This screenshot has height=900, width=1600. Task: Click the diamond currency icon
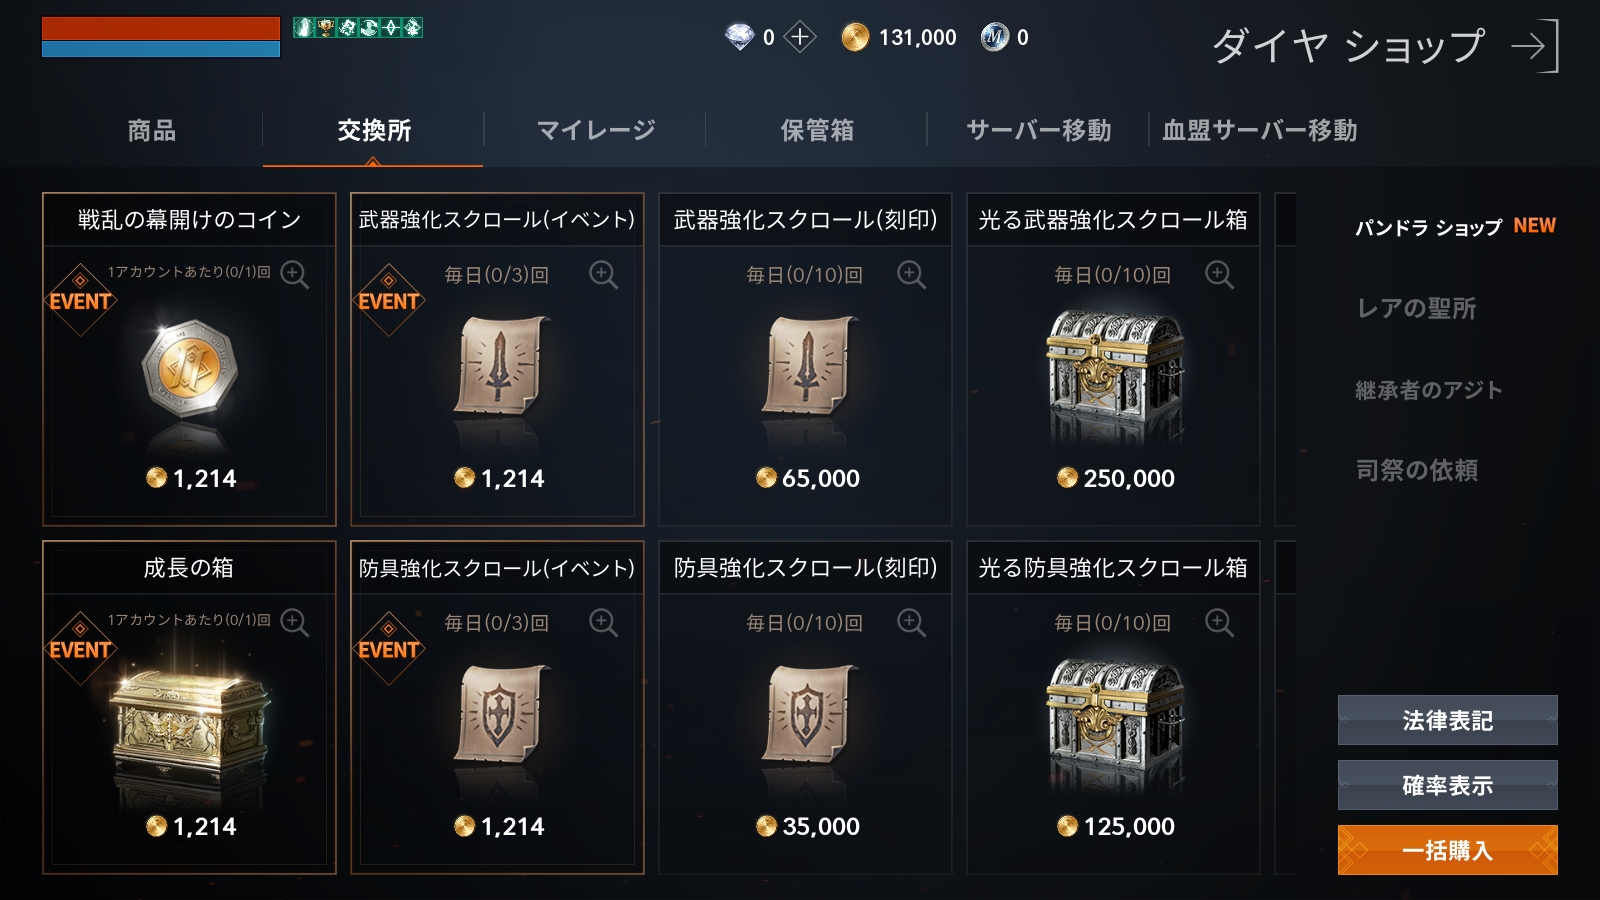[739, 38]
